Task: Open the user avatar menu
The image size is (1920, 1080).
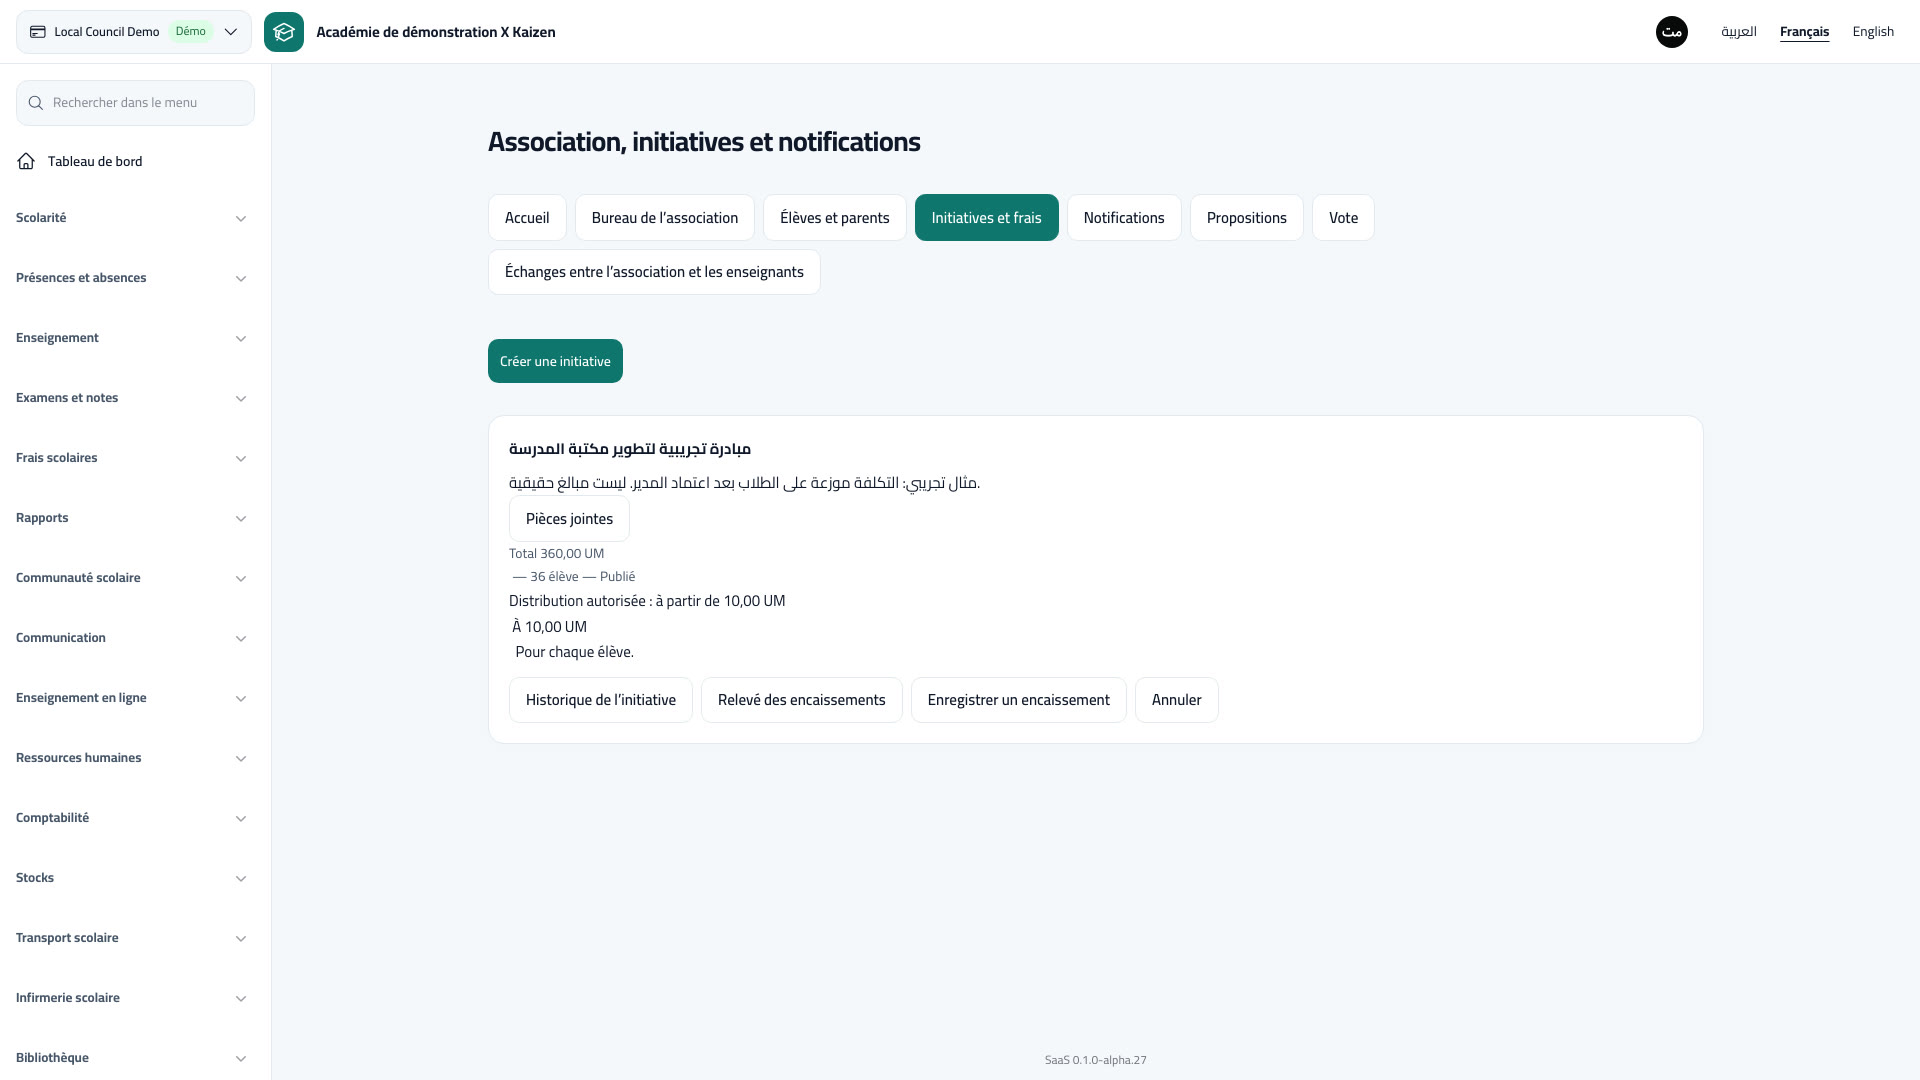Action: coord(1672,32)
